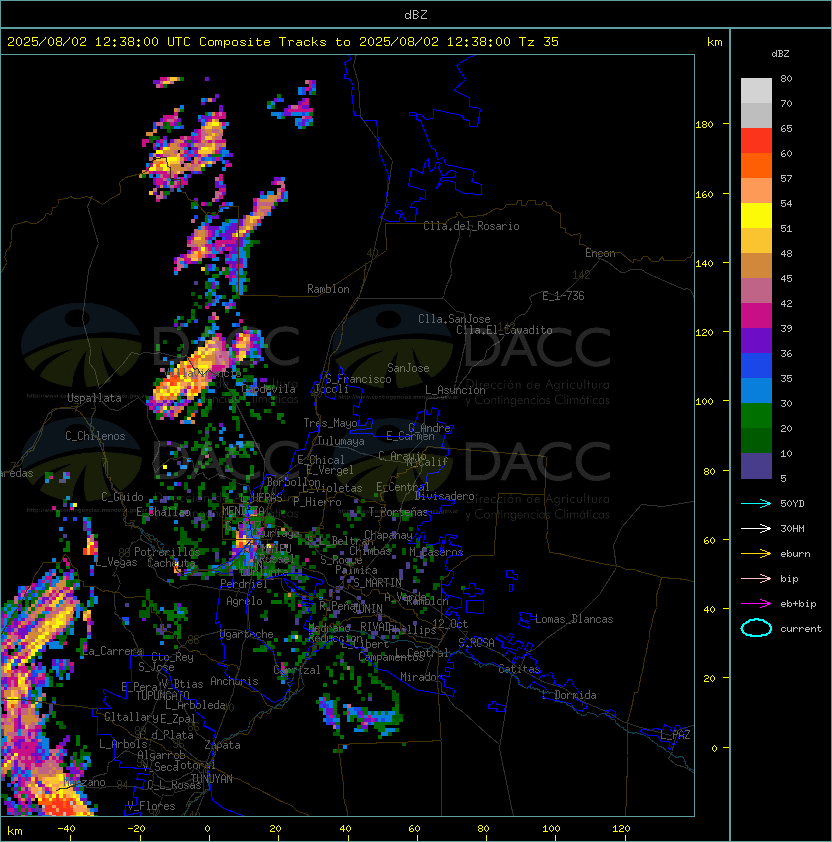832x842 pixels.
Task: Pick the orange 57-60 dBZ legend swatch
Action: coord(756,166)
